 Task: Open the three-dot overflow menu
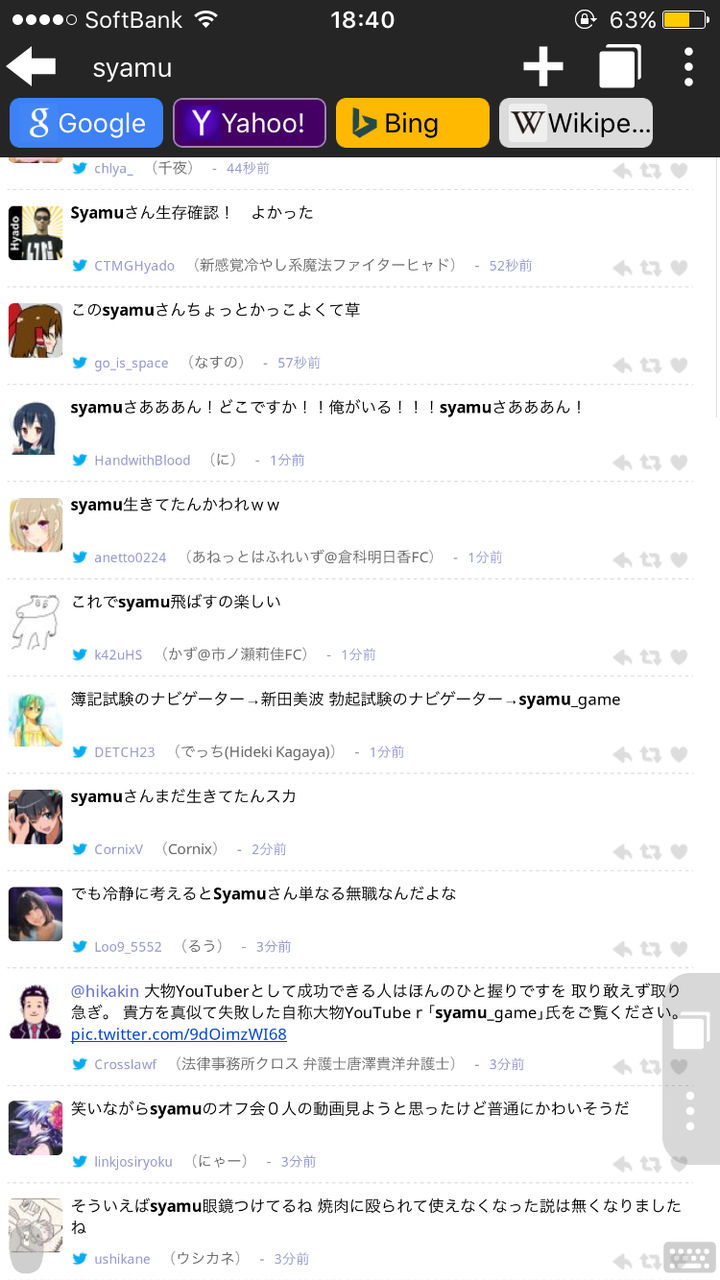coord(689,67)
